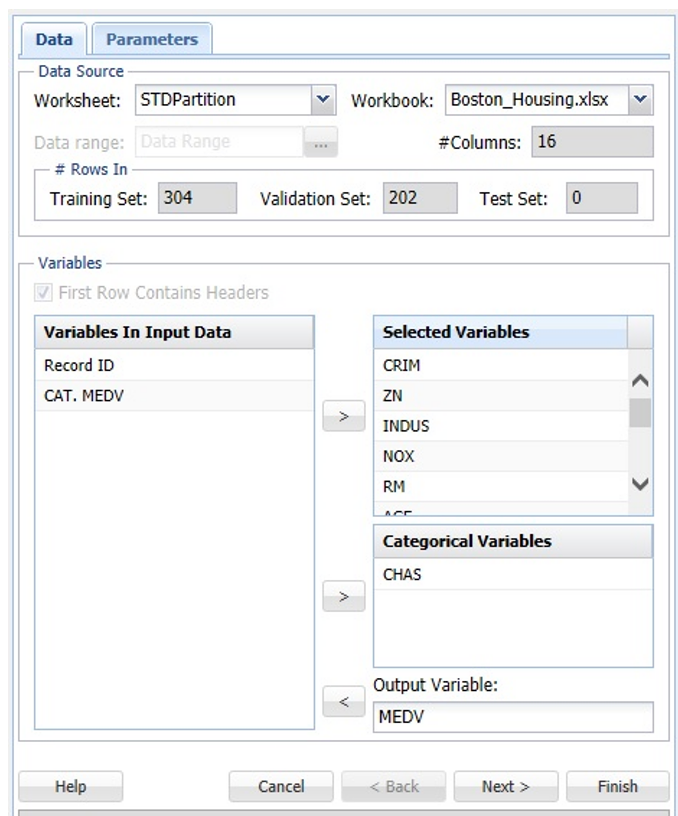Click the Finish button
This screenshot has height=816, width=678.
[617, 787]
